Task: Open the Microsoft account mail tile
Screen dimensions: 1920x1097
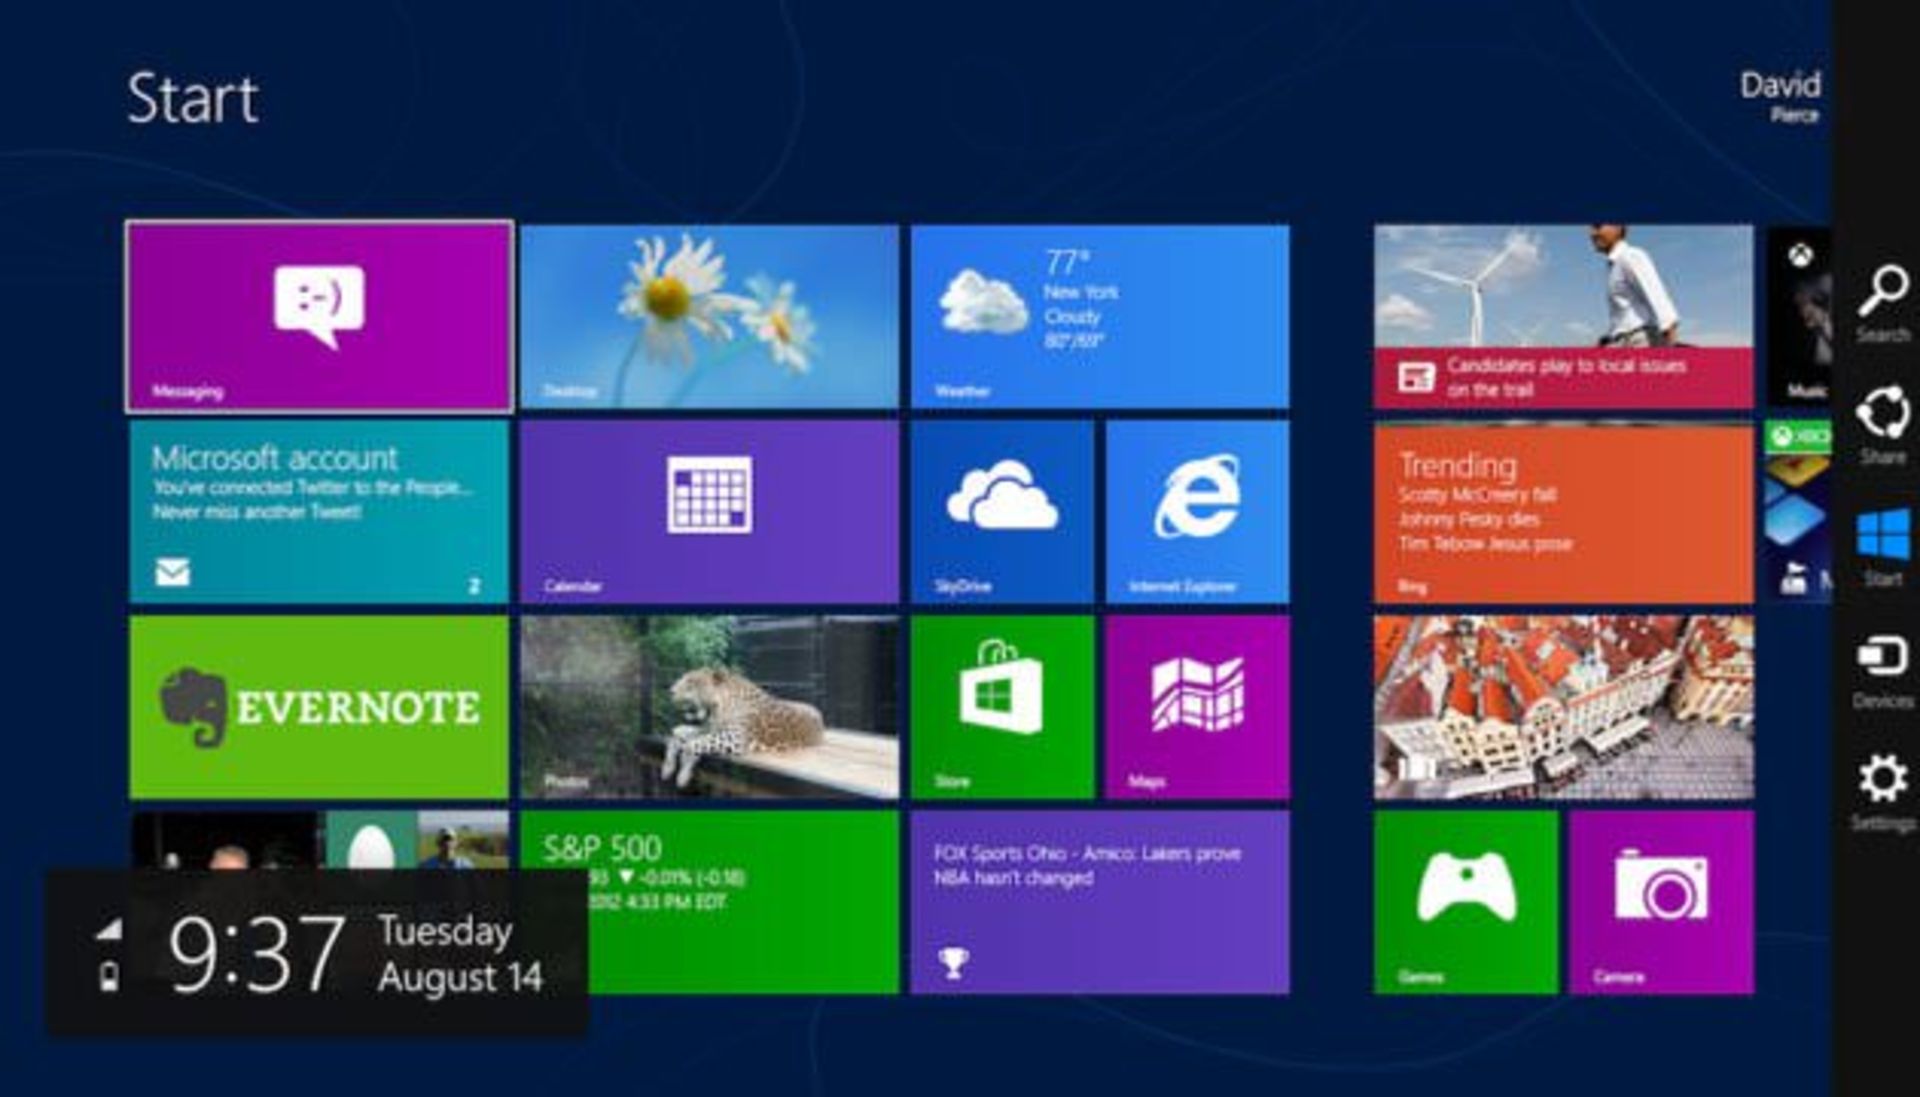Action: pos(319,511)
